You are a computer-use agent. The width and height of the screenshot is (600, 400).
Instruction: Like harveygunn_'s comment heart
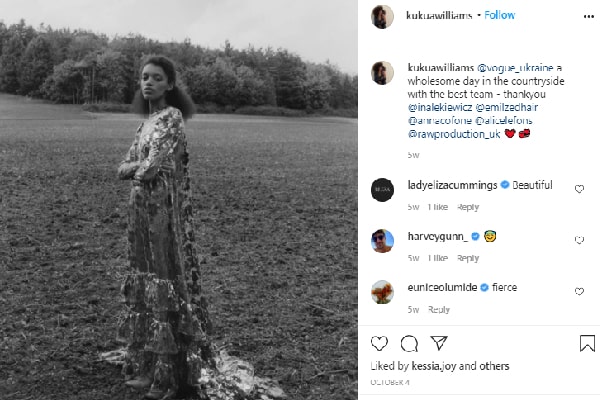(x=579, y=240)
